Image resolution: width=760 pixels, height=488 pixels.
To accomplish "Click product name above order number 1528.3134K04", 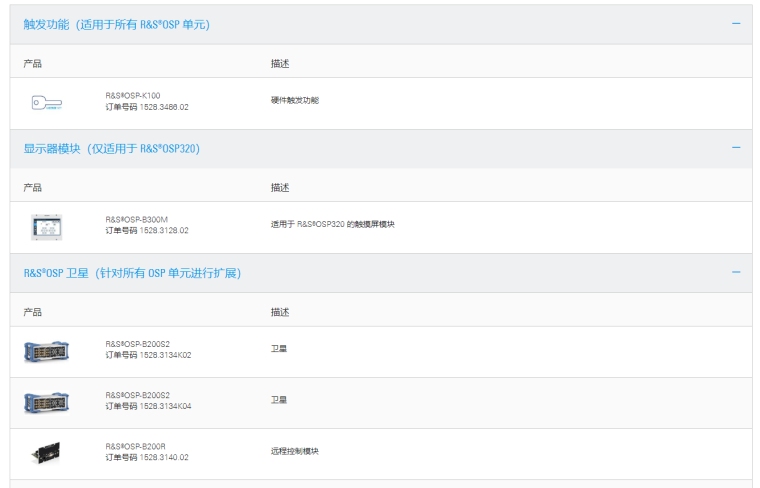I will (x=138, y=395).
